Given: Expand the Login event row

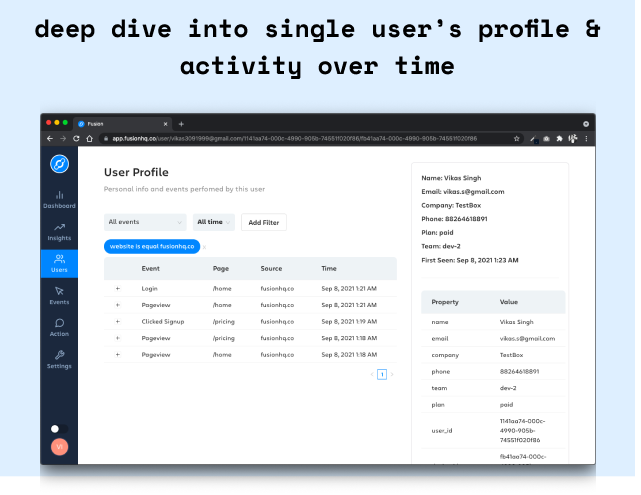Looking at the screenshot, I should pyautogui.click(x=118, y=289).
